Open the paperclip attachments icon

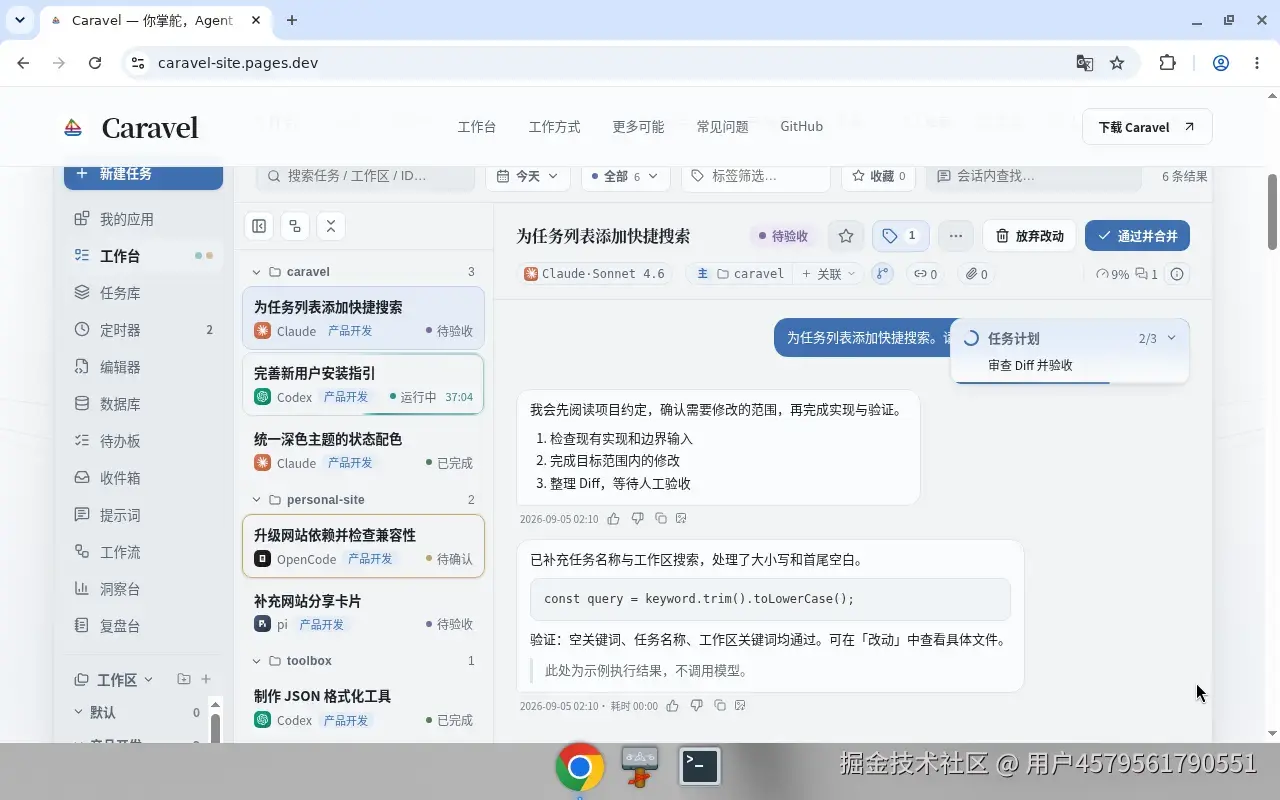pos(976,274)
